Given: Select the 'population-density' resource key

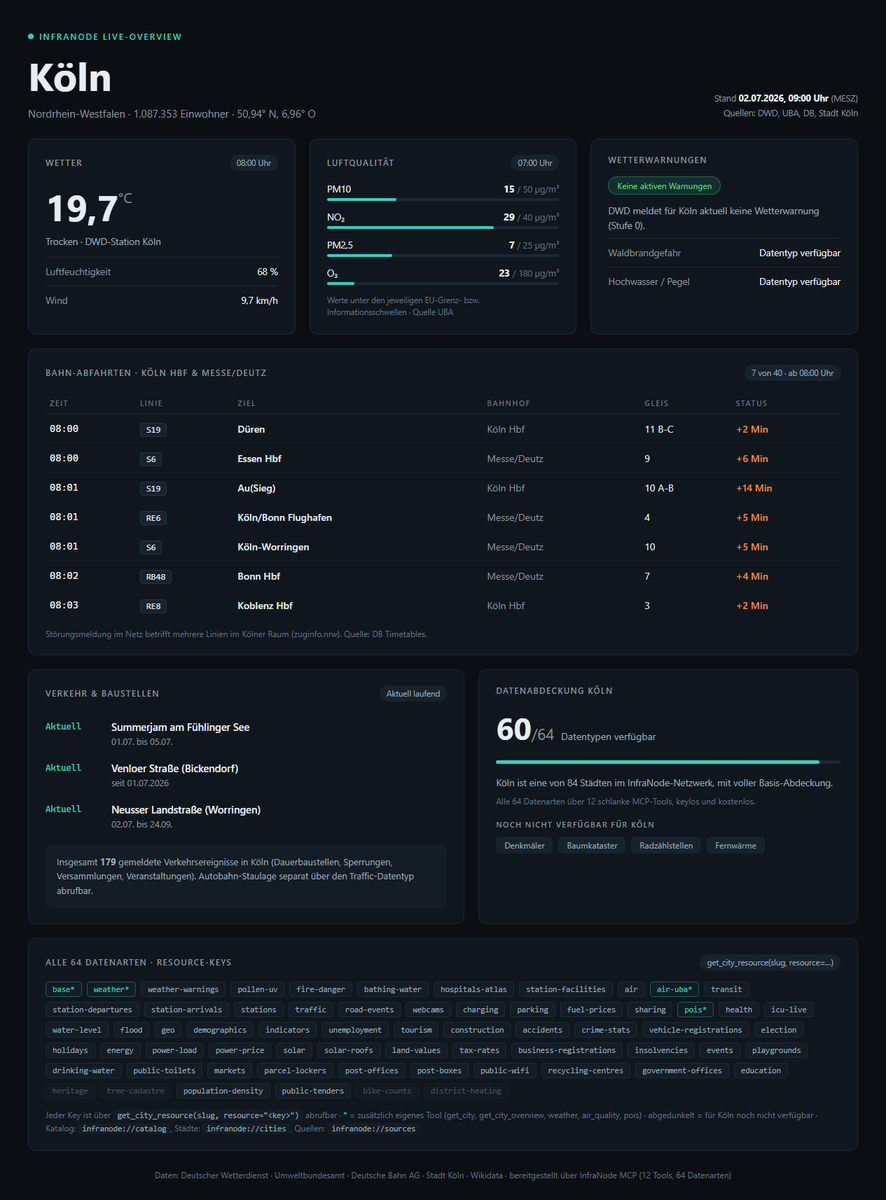Looking at the screenshot, I should coord(224,1091).
